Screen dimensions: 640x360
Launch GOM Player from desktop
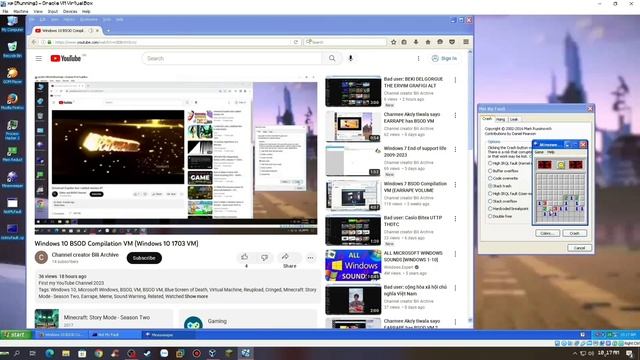12,76
